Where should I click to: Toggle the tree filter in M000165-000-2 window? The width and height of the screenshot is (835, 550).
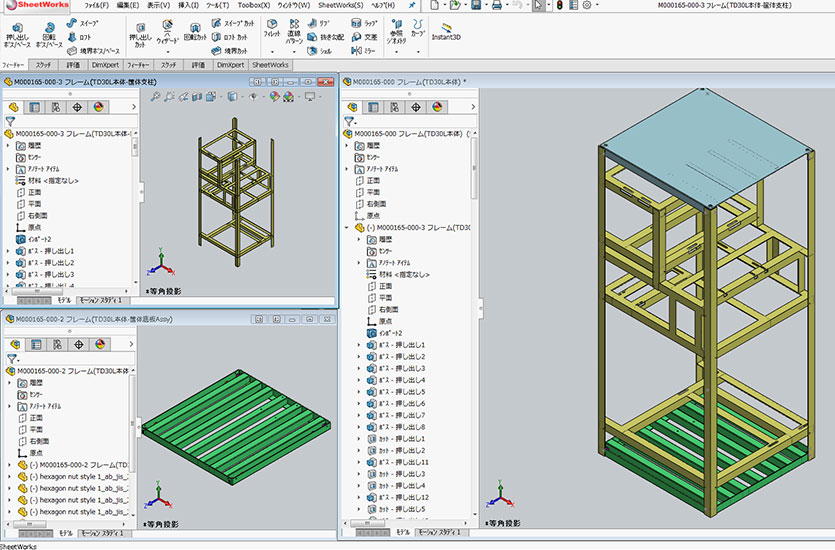[13, 358]
